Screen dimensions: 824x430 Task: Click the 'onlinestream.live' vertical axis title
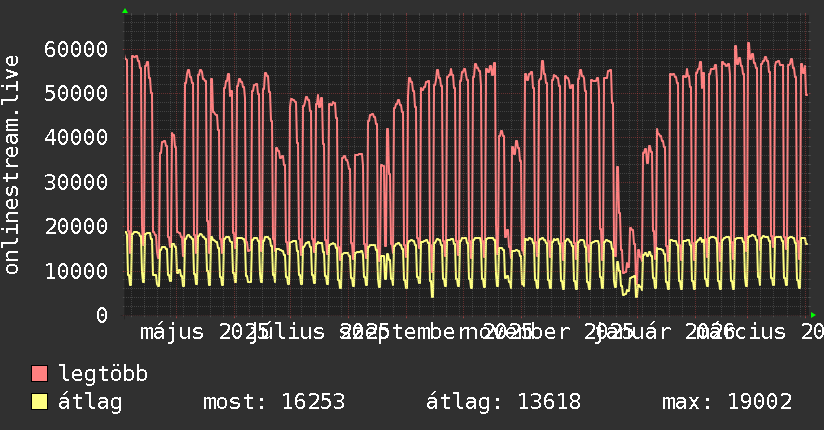pos(11,165)
